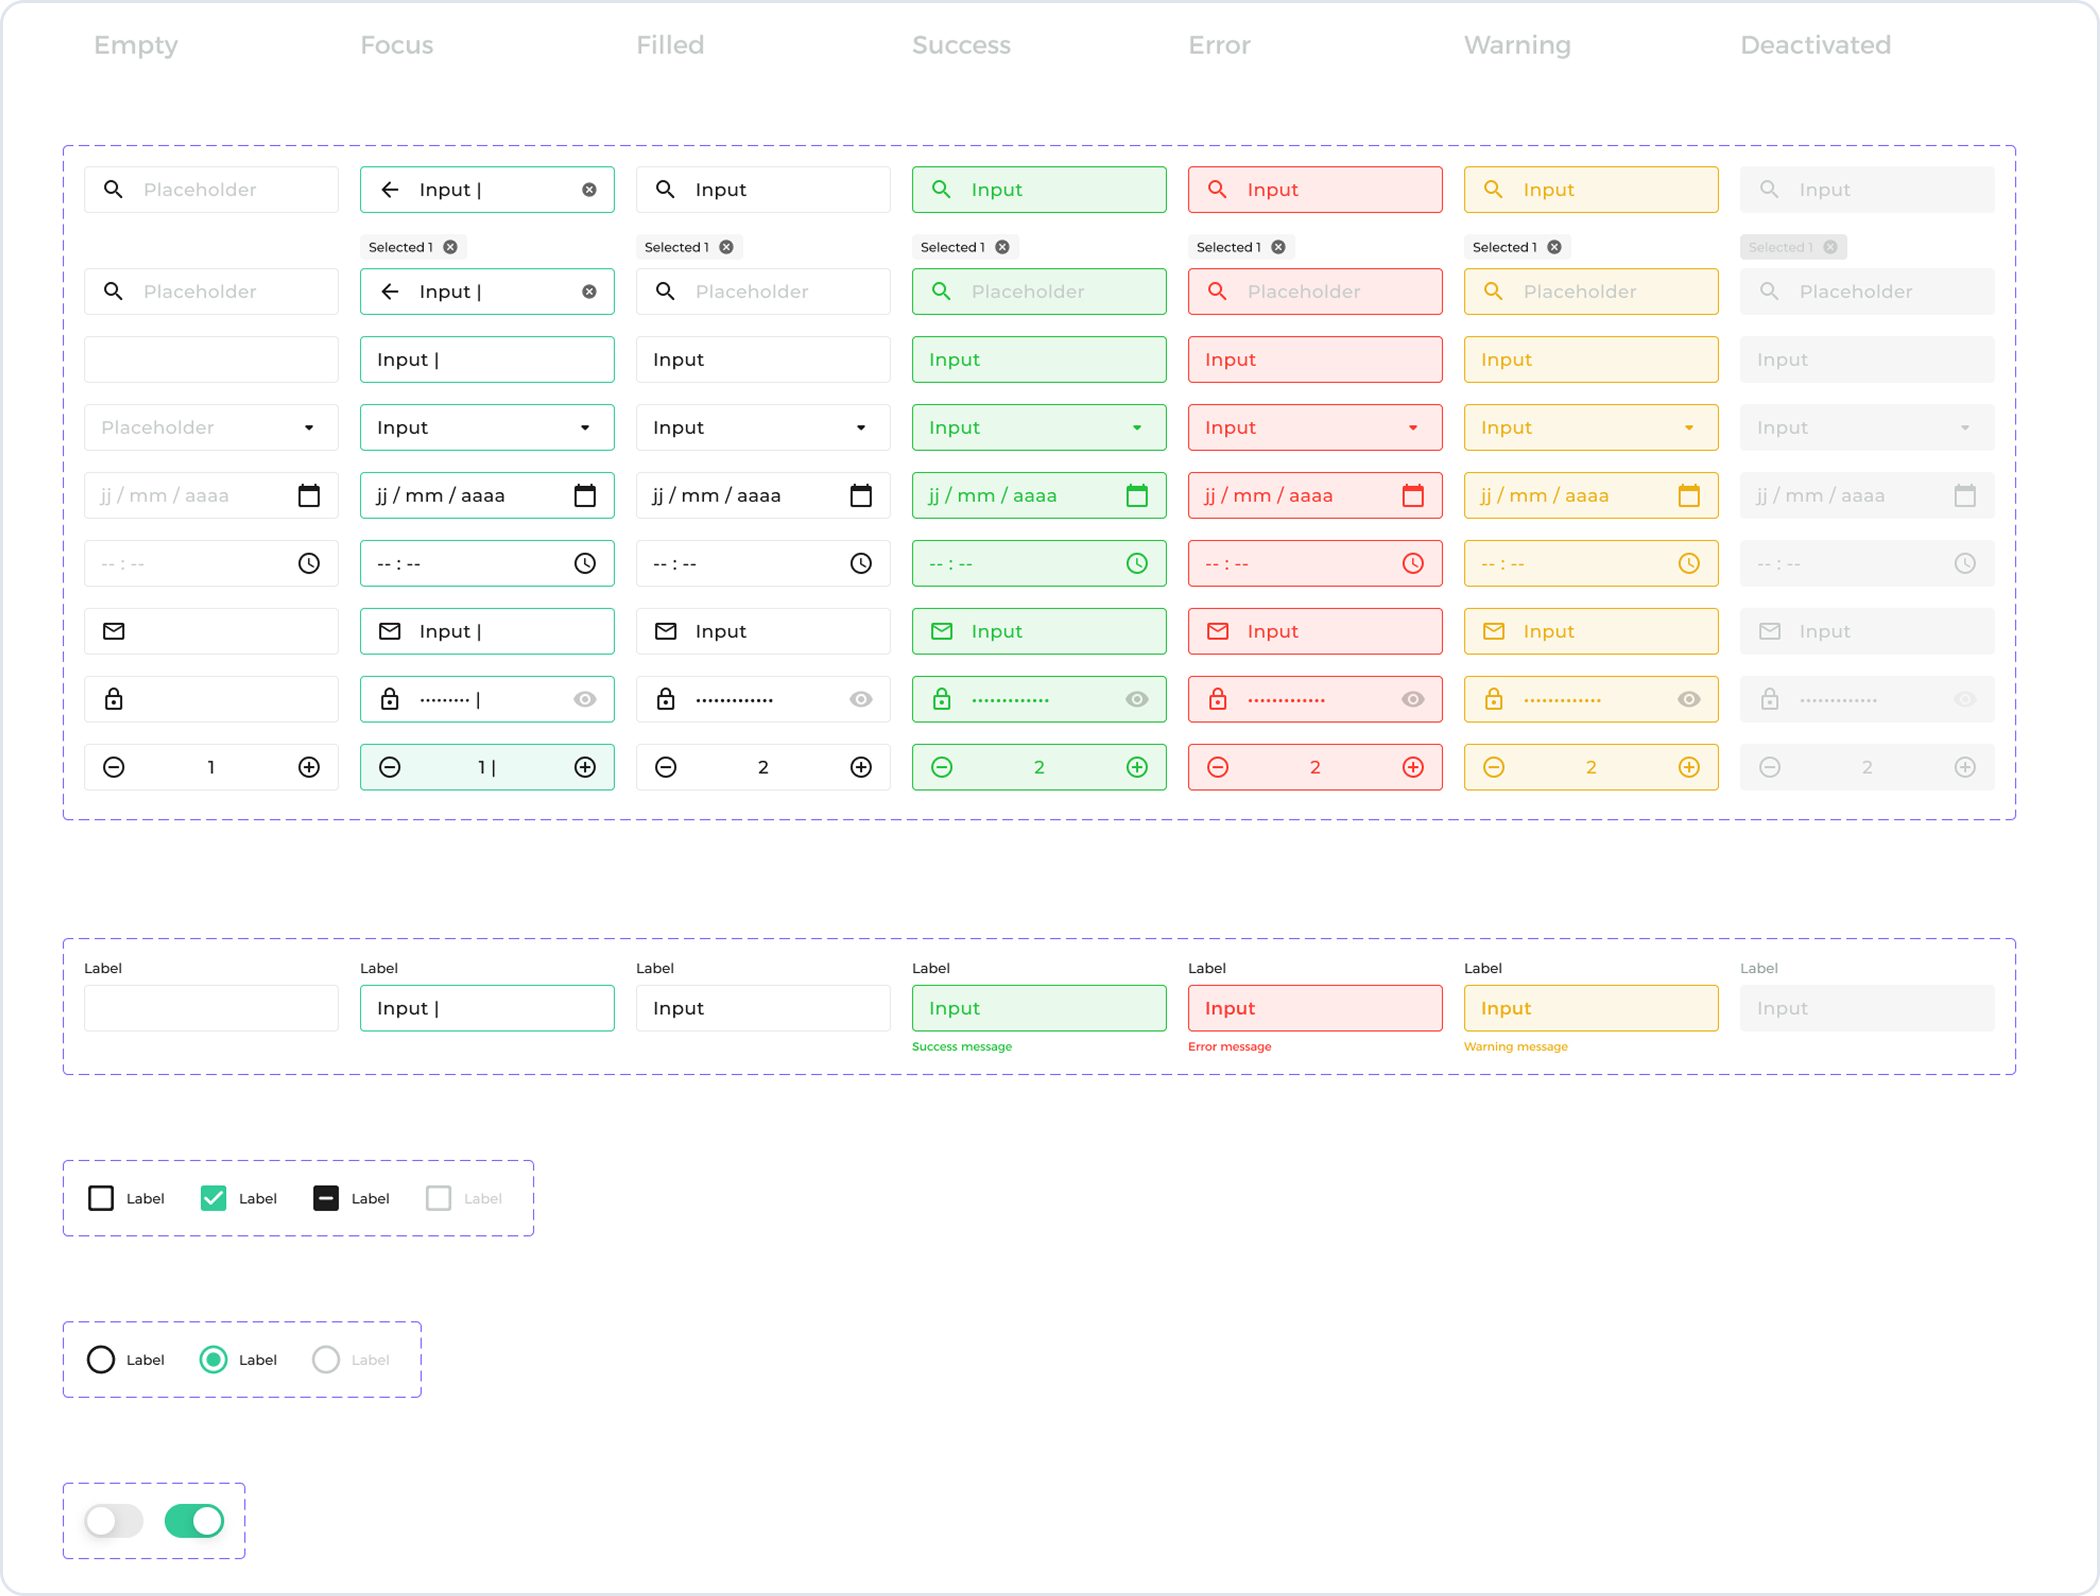The image size is (2100, 1596).
Task: Open the yellow calendar icon in the Warning date field
Action: pos(1689,495)
